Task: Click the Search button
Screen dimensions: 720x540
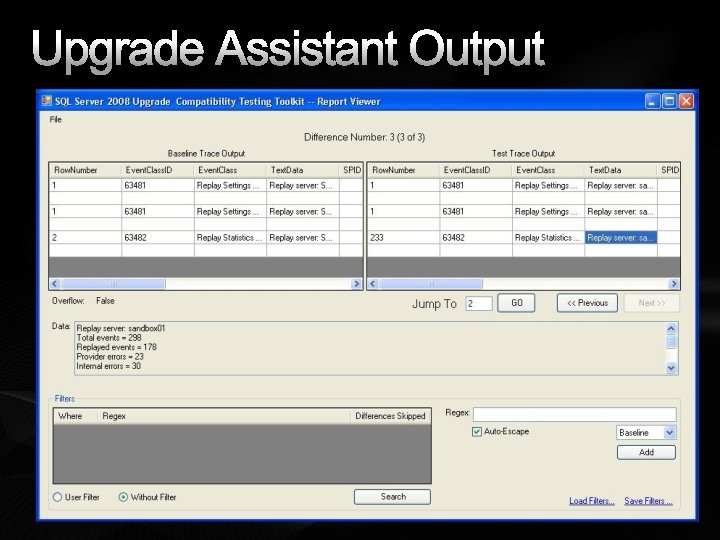Action: 393,497
